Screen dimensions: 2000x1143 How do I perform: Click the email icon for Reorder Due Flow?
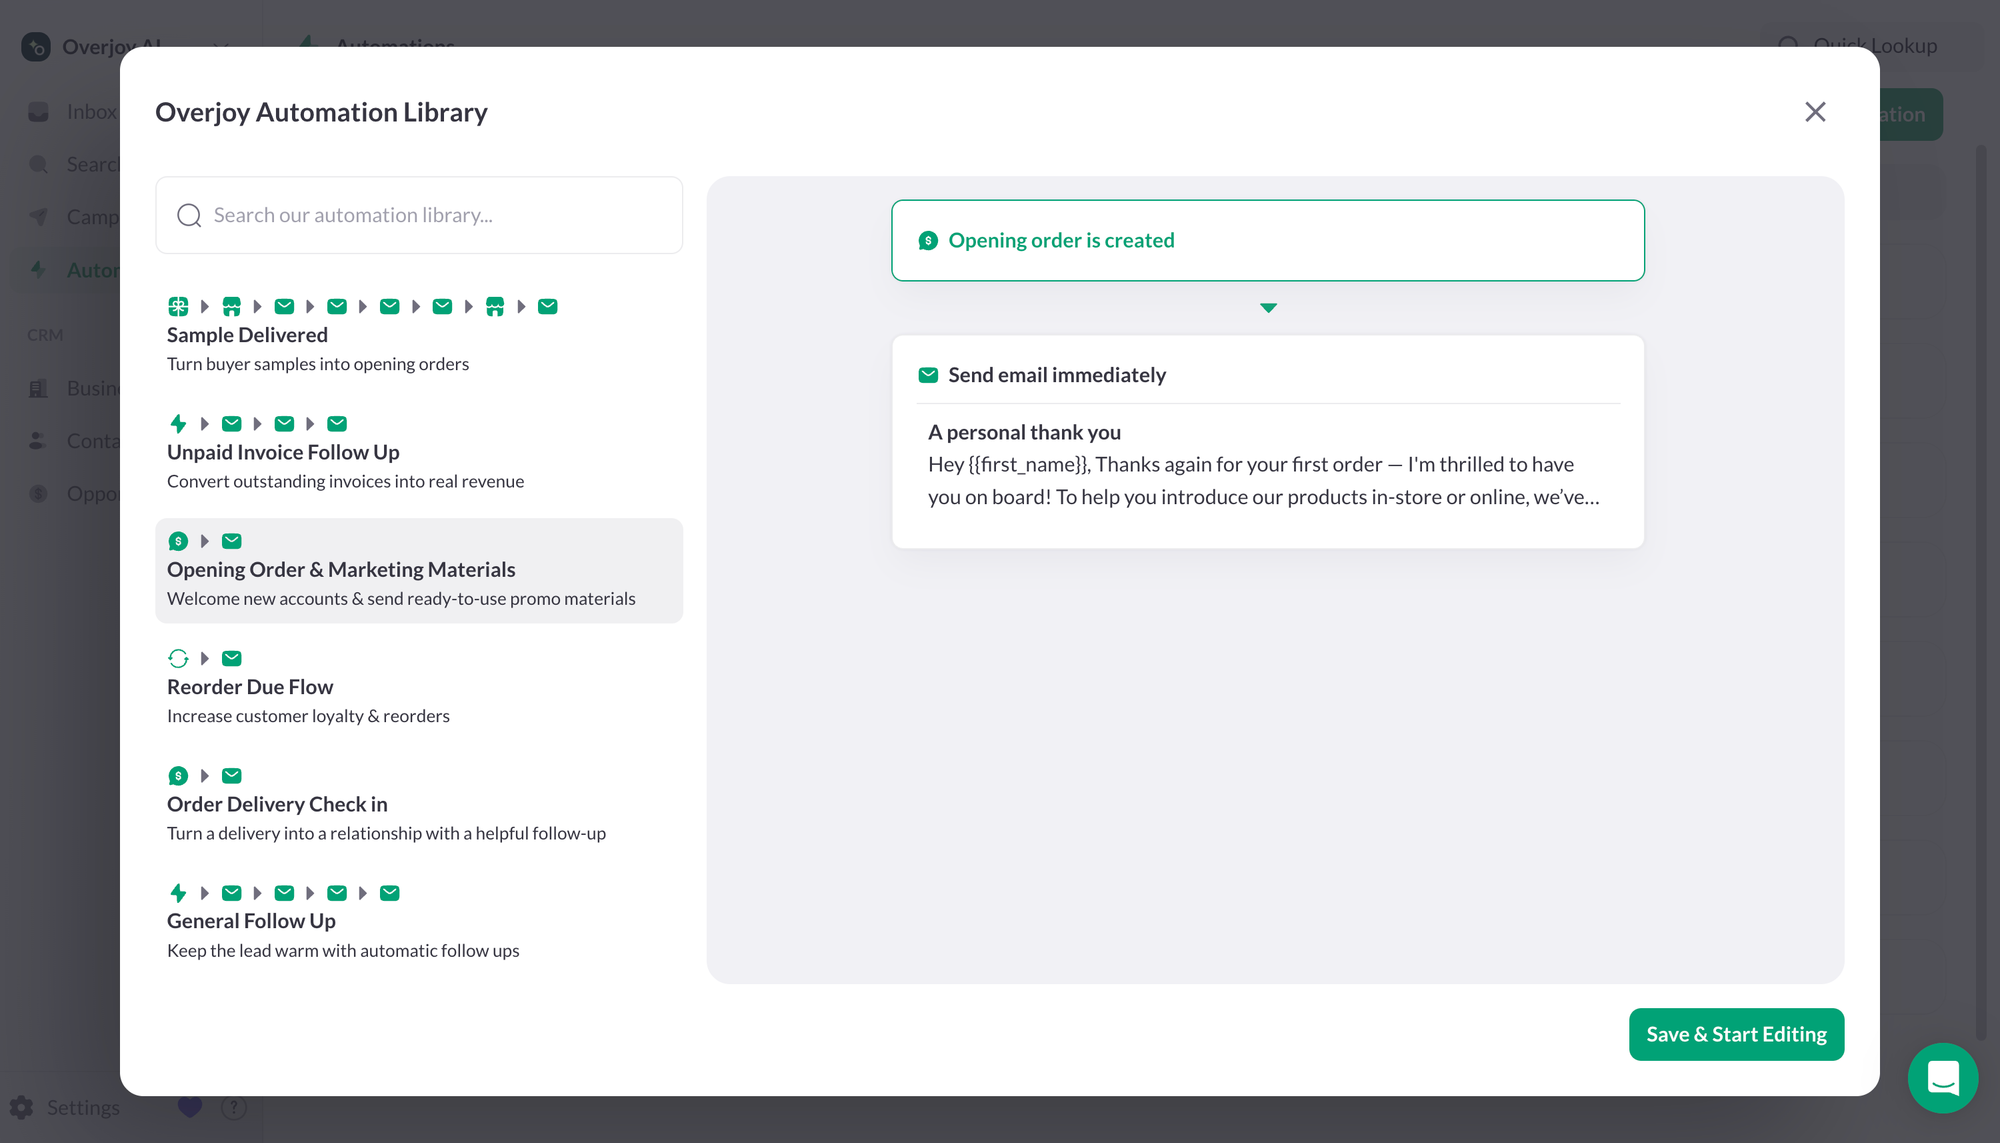click(231, 658)
